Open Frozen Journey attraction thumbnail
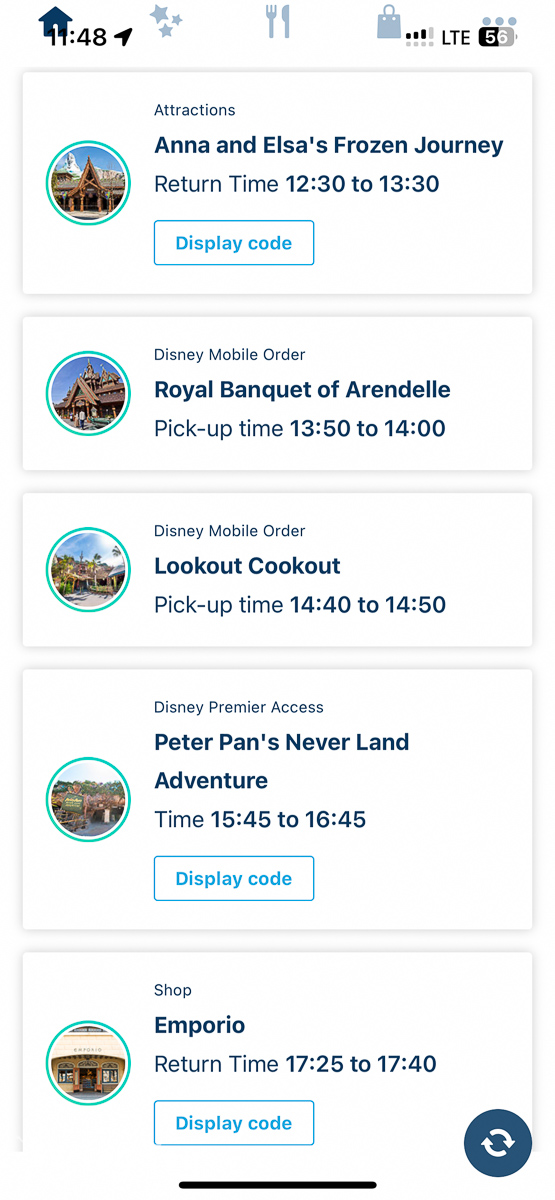The image size is (555, 1200). [89, 183]
